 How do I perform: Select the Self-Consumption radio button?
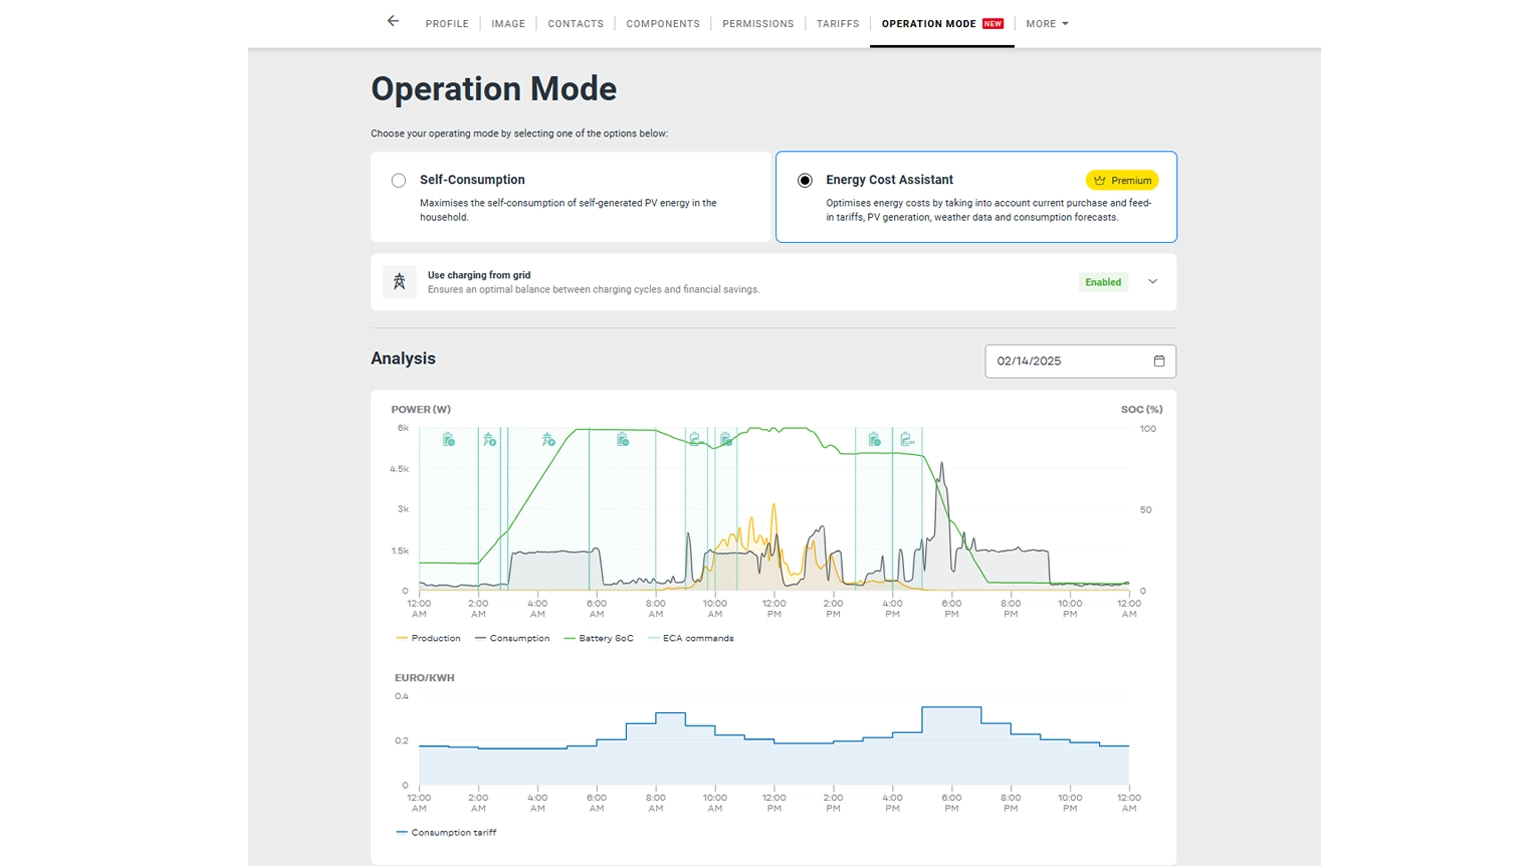pos(399,181)
